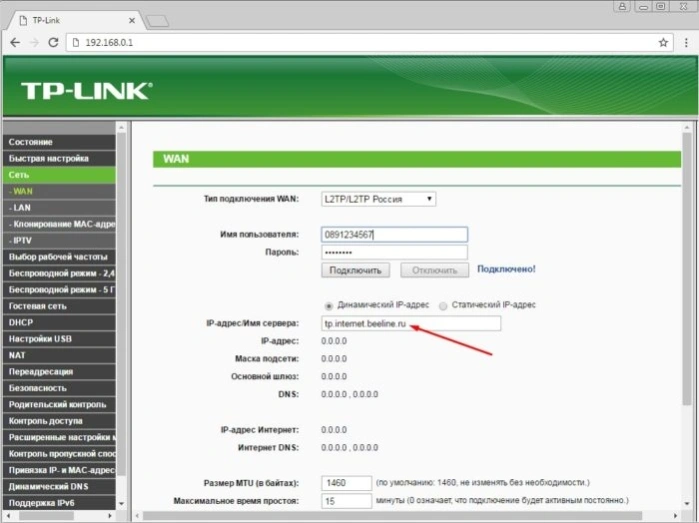This screenshot has height=523, width=699.
Task: Open Расширенные настройки in the sidebar
Action: [59, 437]
